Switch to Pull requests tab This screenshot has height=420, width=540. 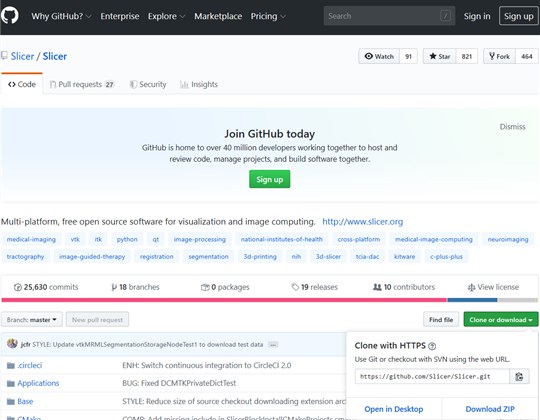[x=82, y=84]
